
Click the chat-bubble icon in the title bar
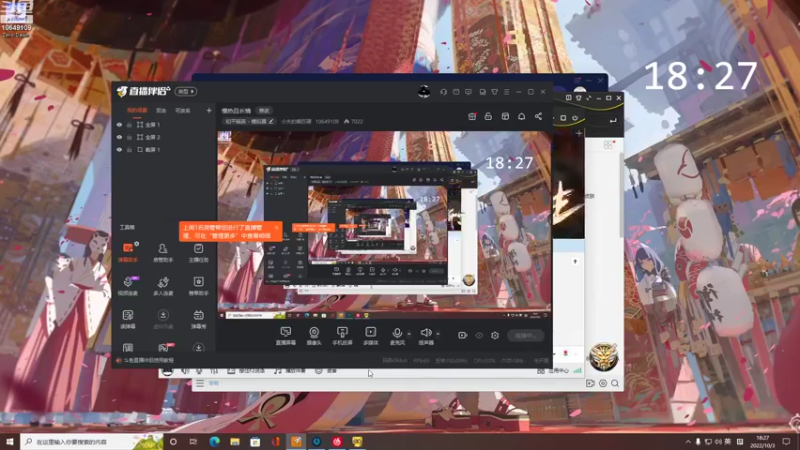468,92
